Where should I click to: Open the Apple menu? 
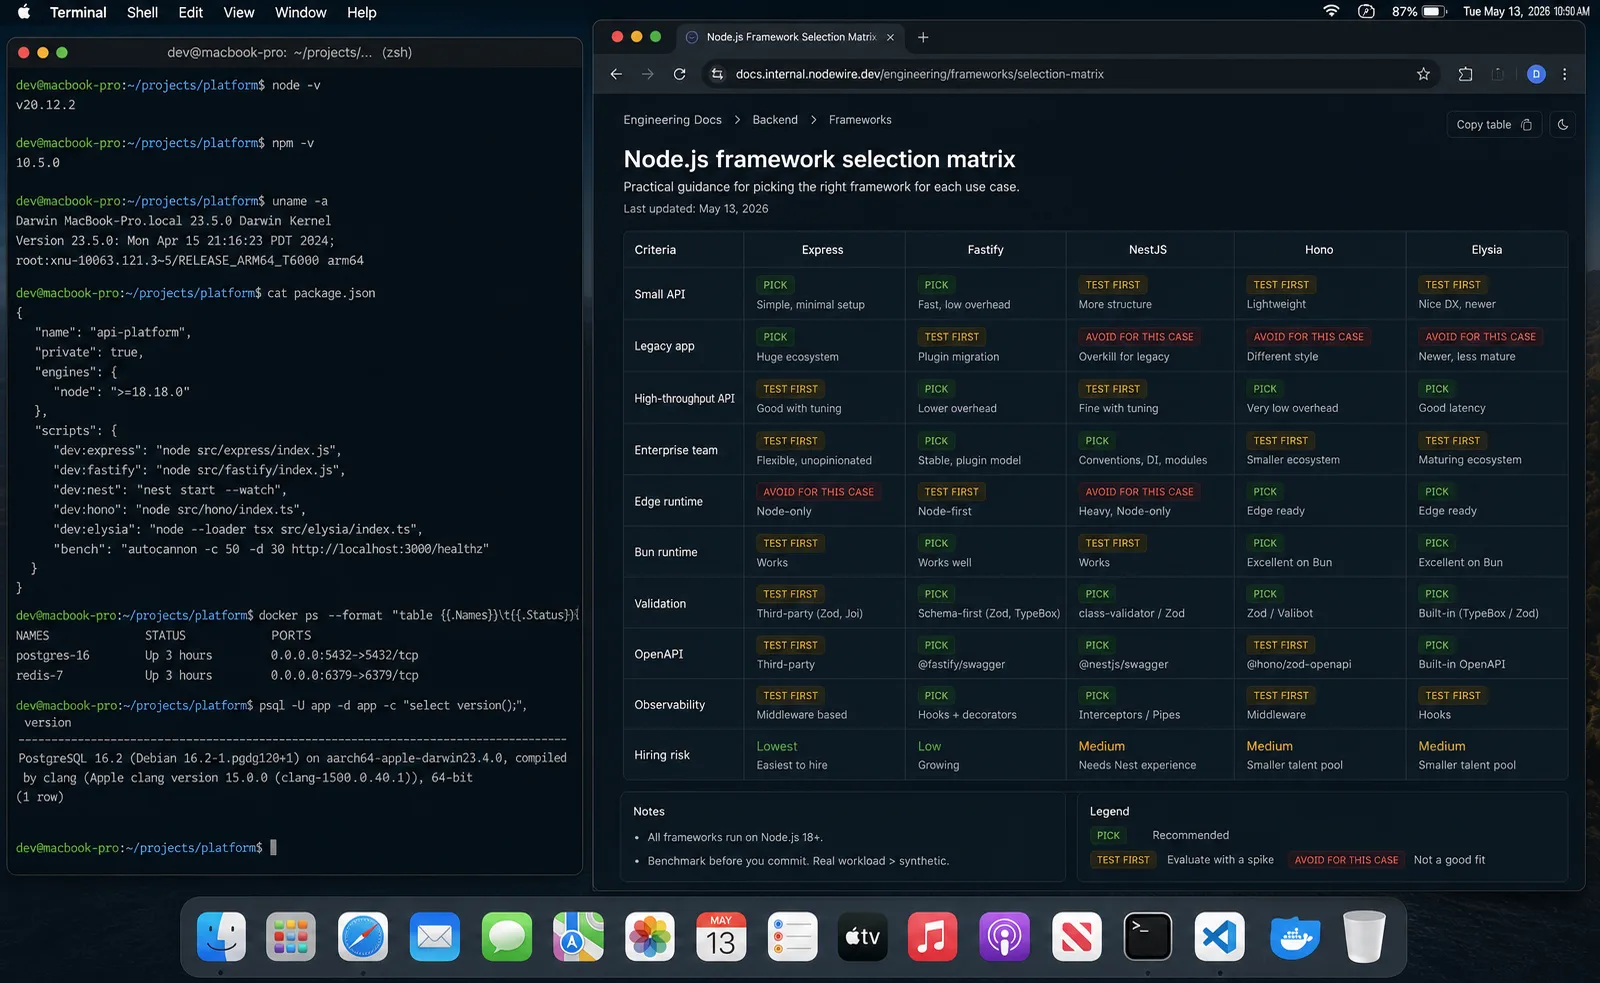[x=24, y=12]
